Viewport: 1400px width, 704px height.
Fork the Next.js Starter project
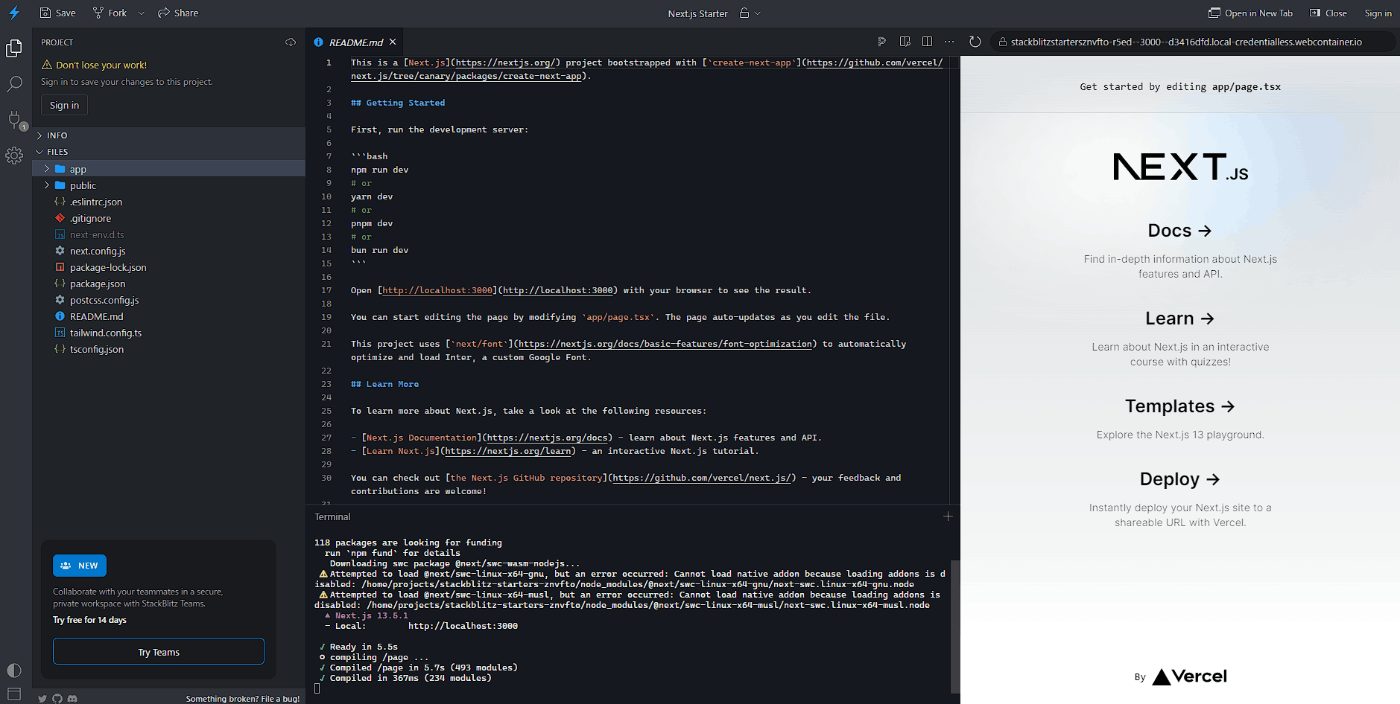point(109,13)
